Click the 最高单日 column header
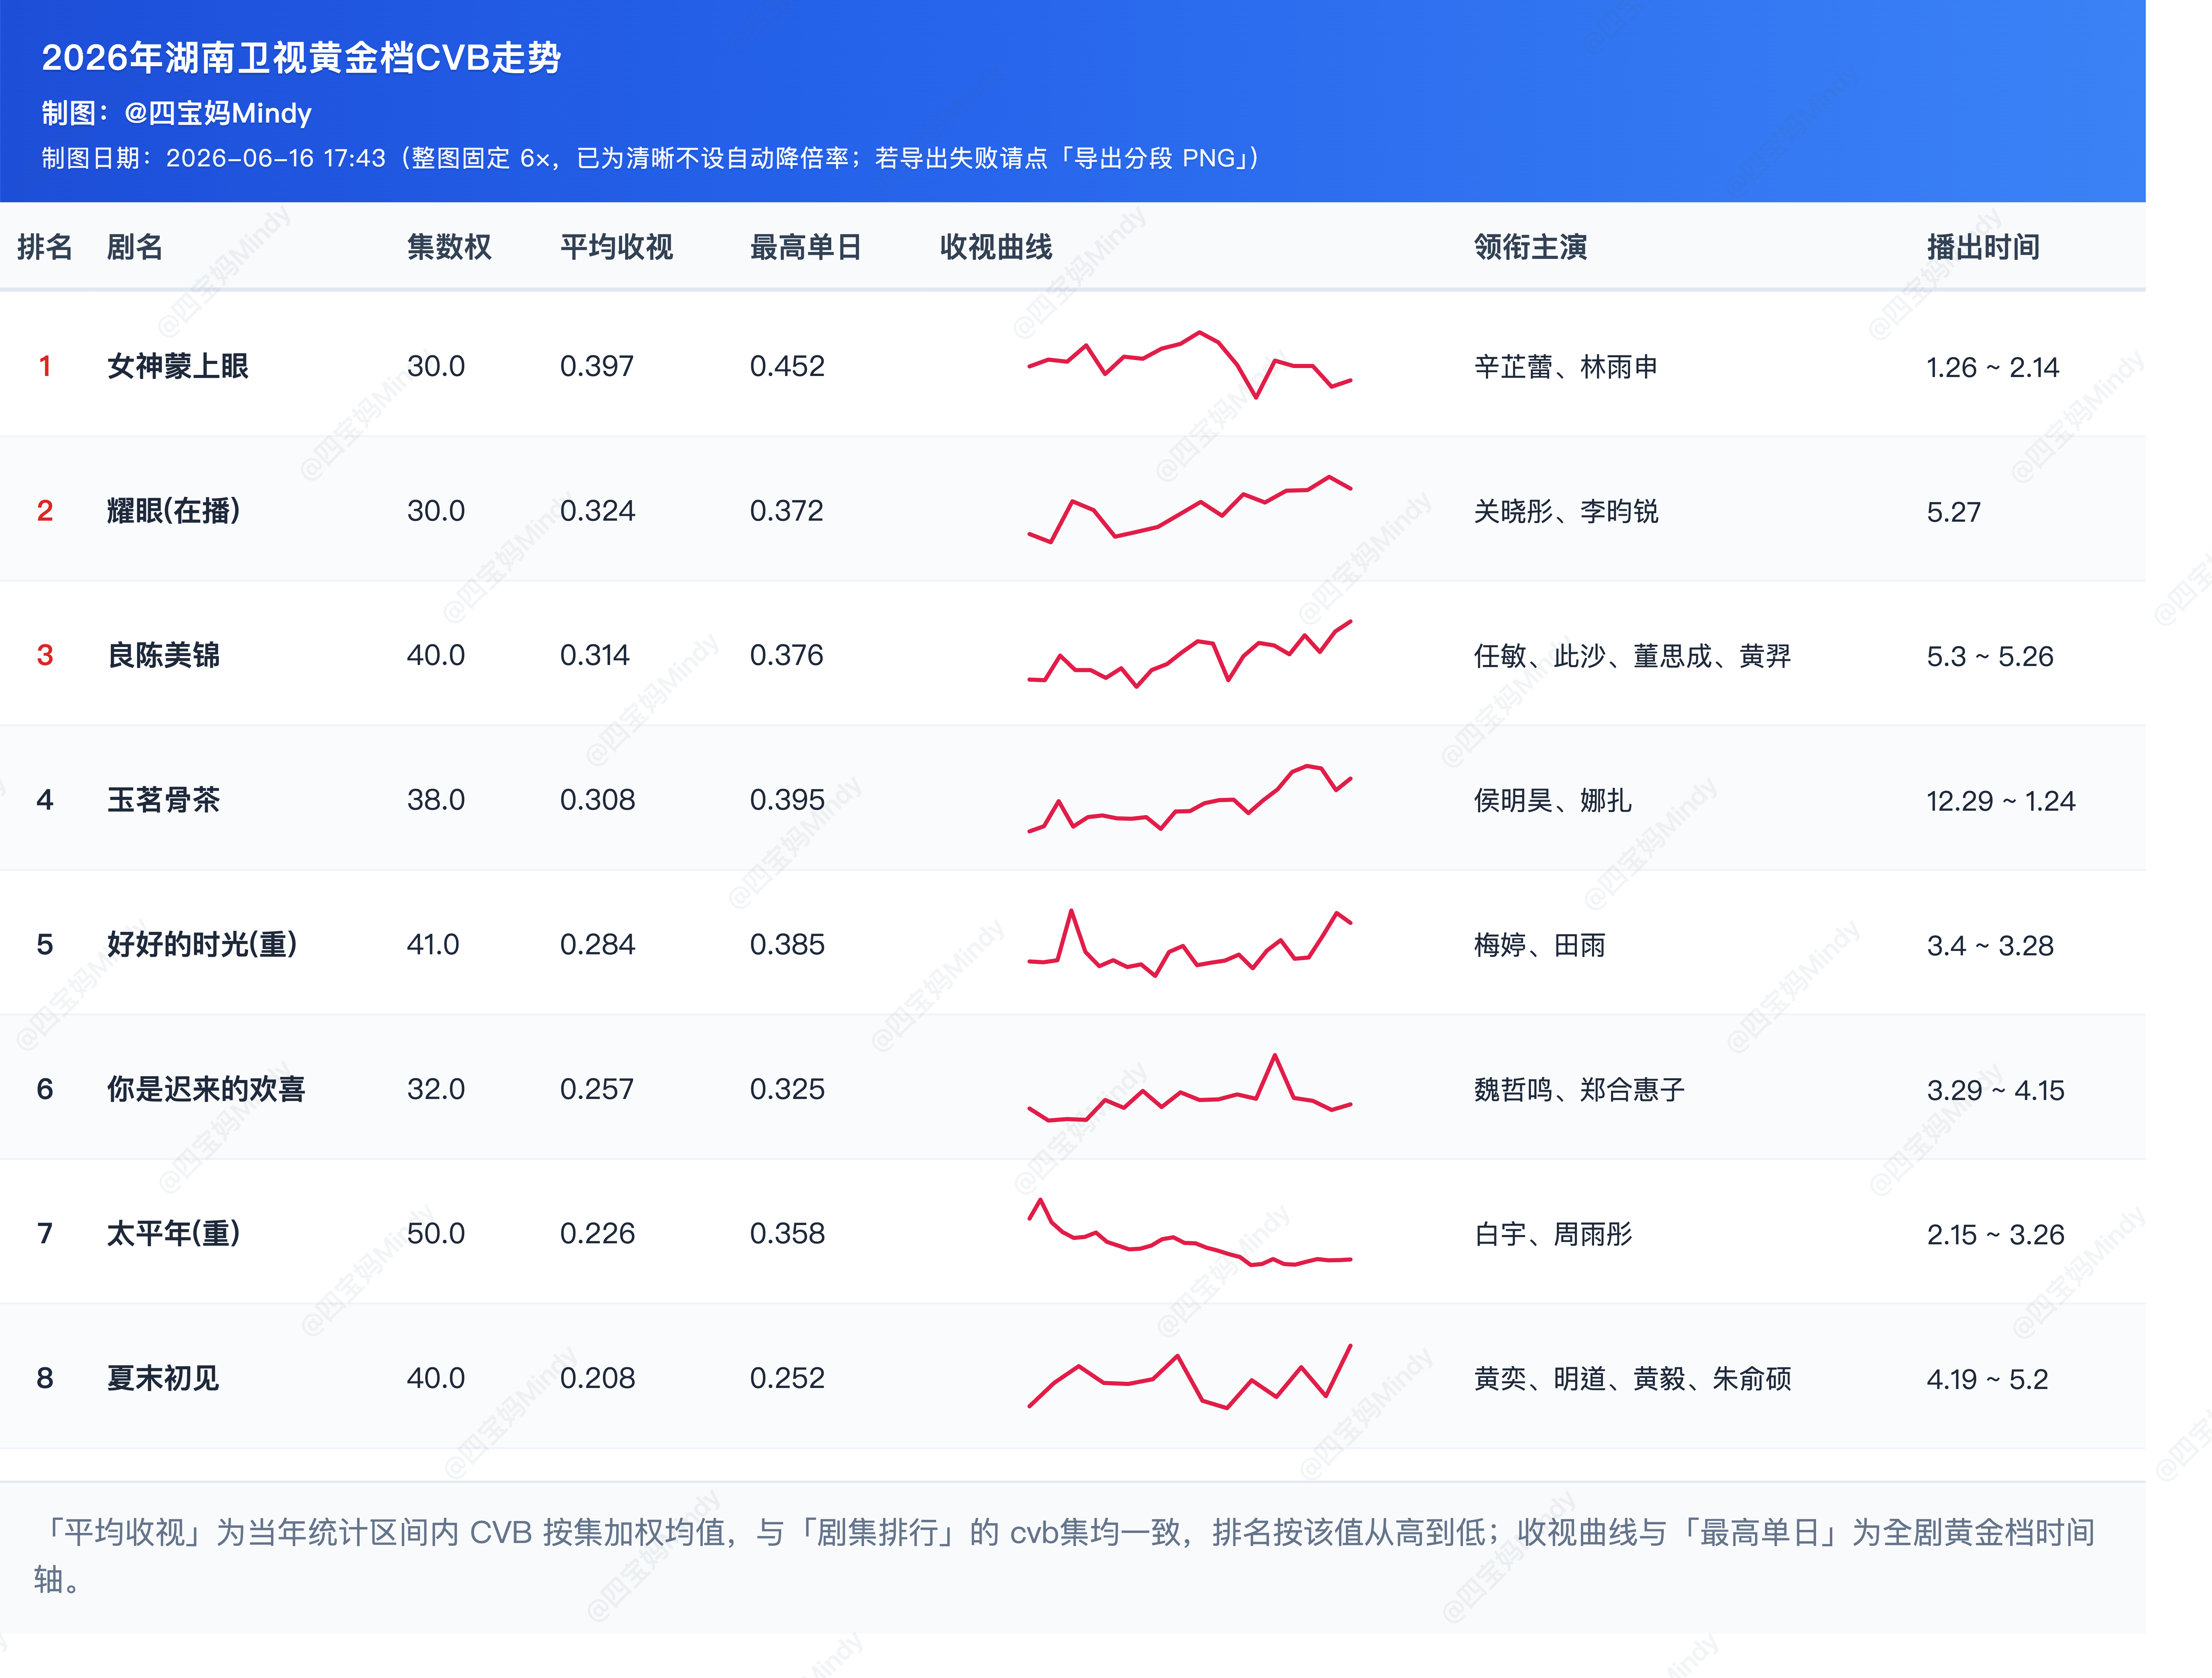 (806, 247)
